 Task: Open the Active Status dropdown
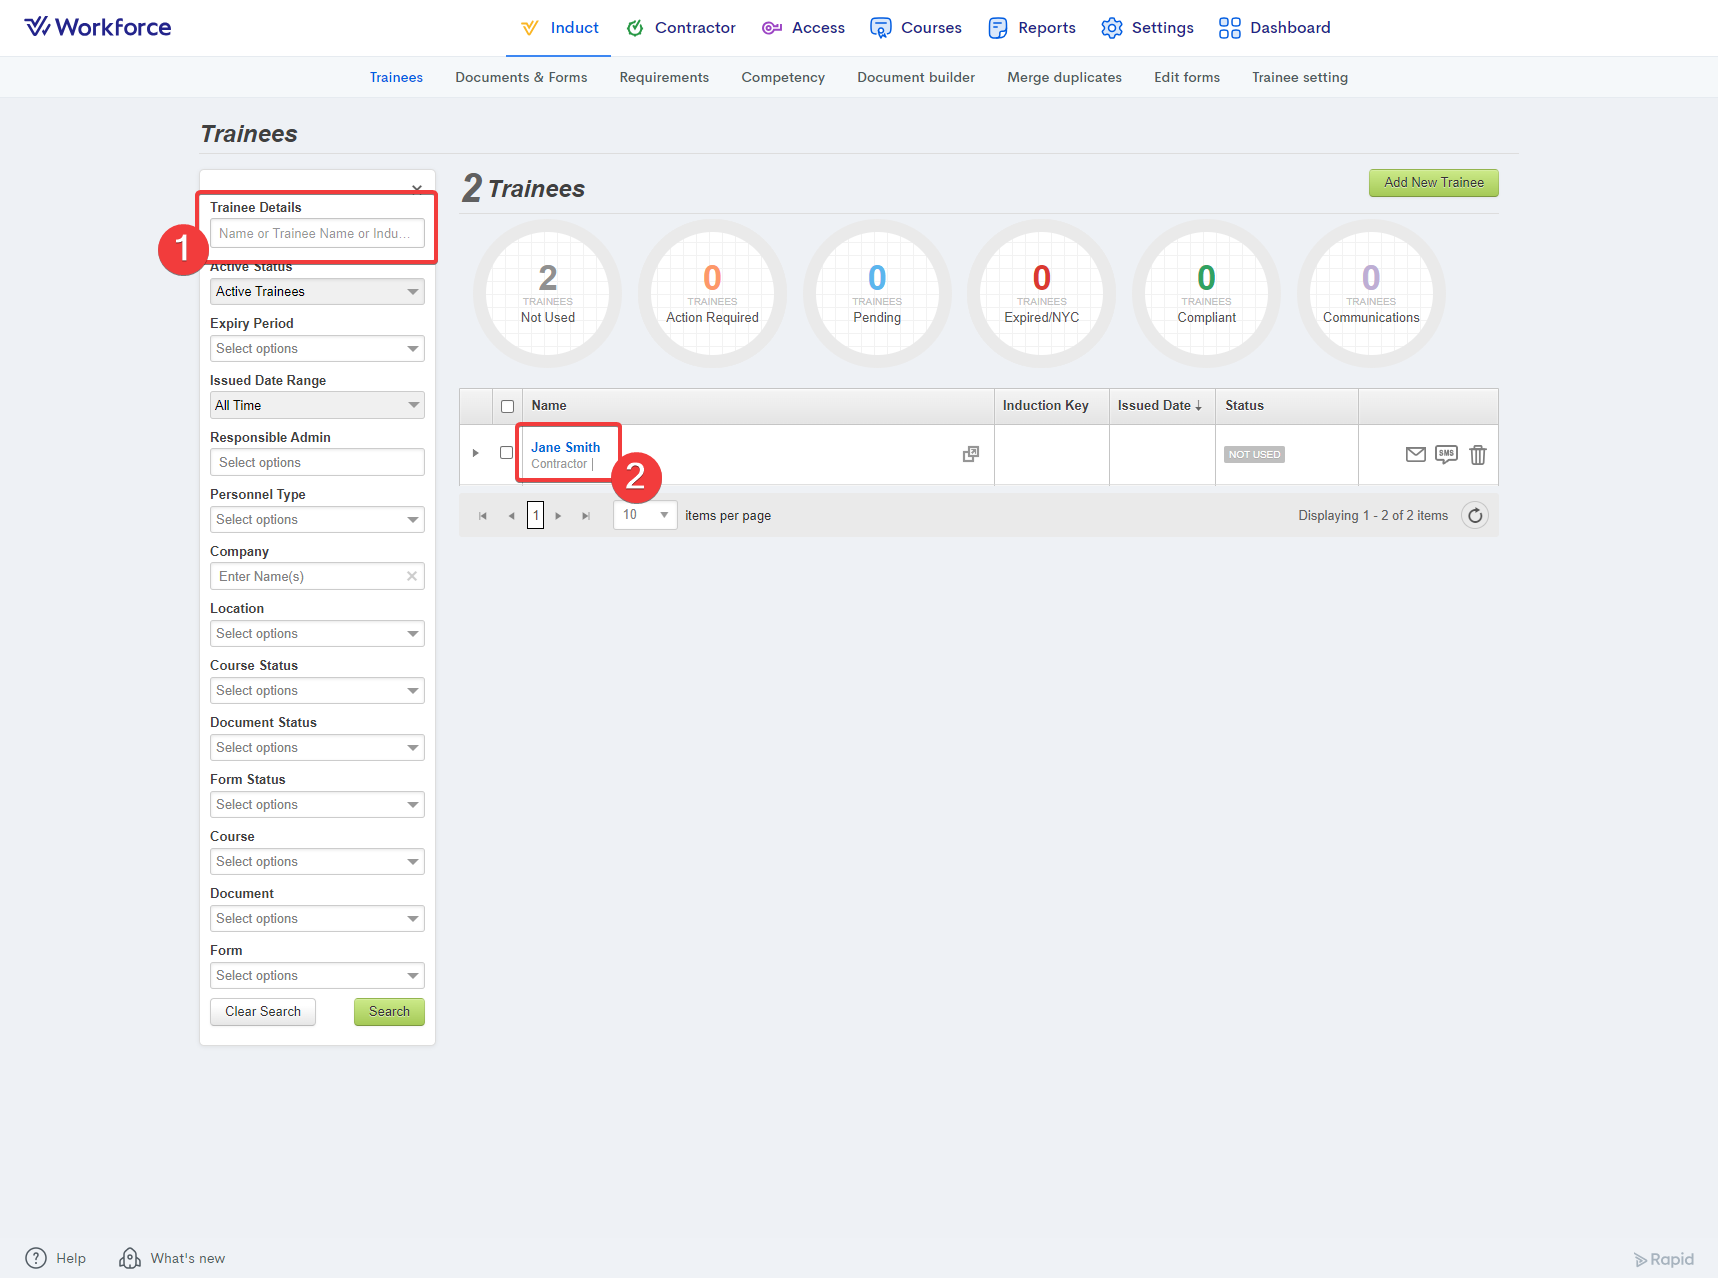317,292
